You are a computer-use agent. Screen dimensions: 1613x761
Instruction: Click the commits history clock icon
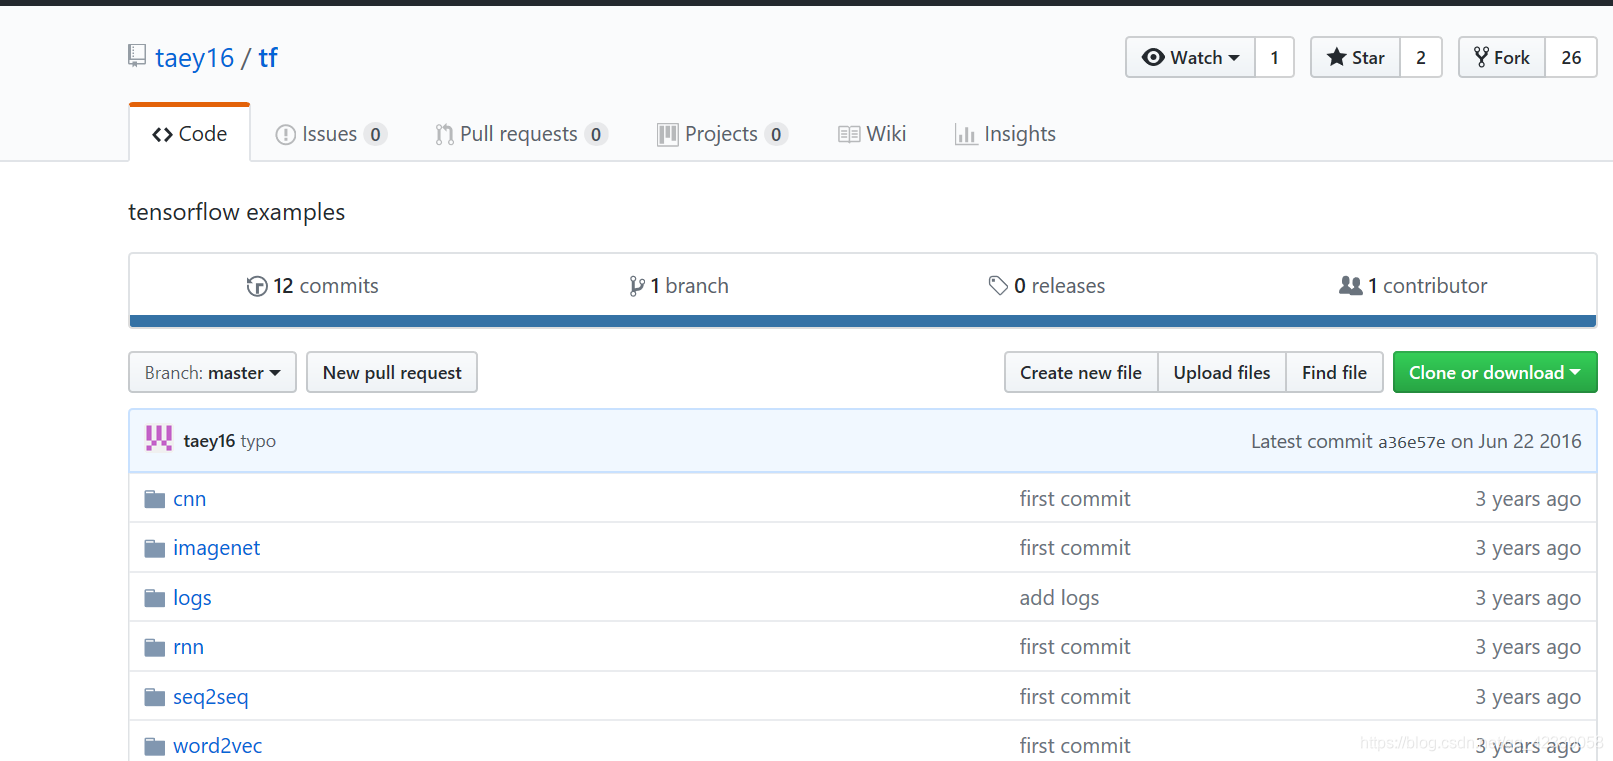[x=257, y=286]
